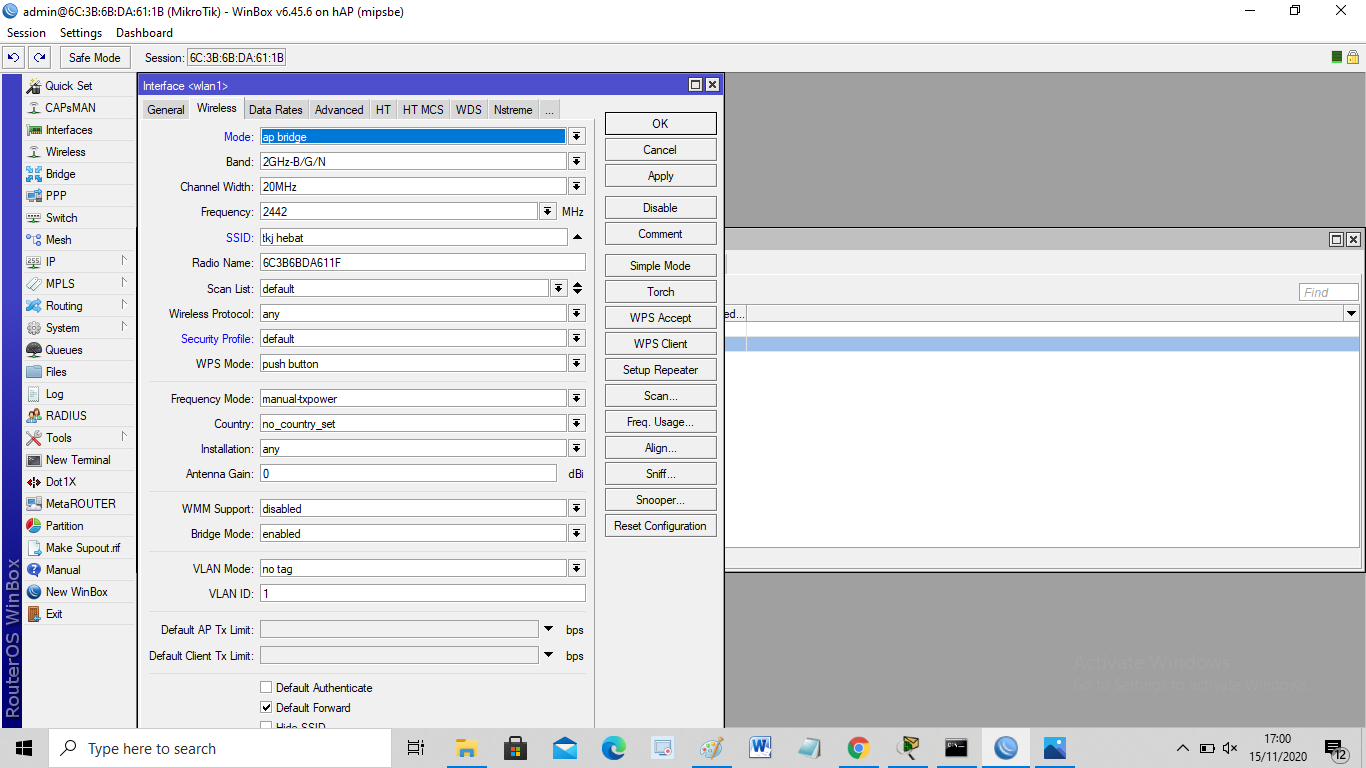Expand the IP submenu

coord(124,261)
